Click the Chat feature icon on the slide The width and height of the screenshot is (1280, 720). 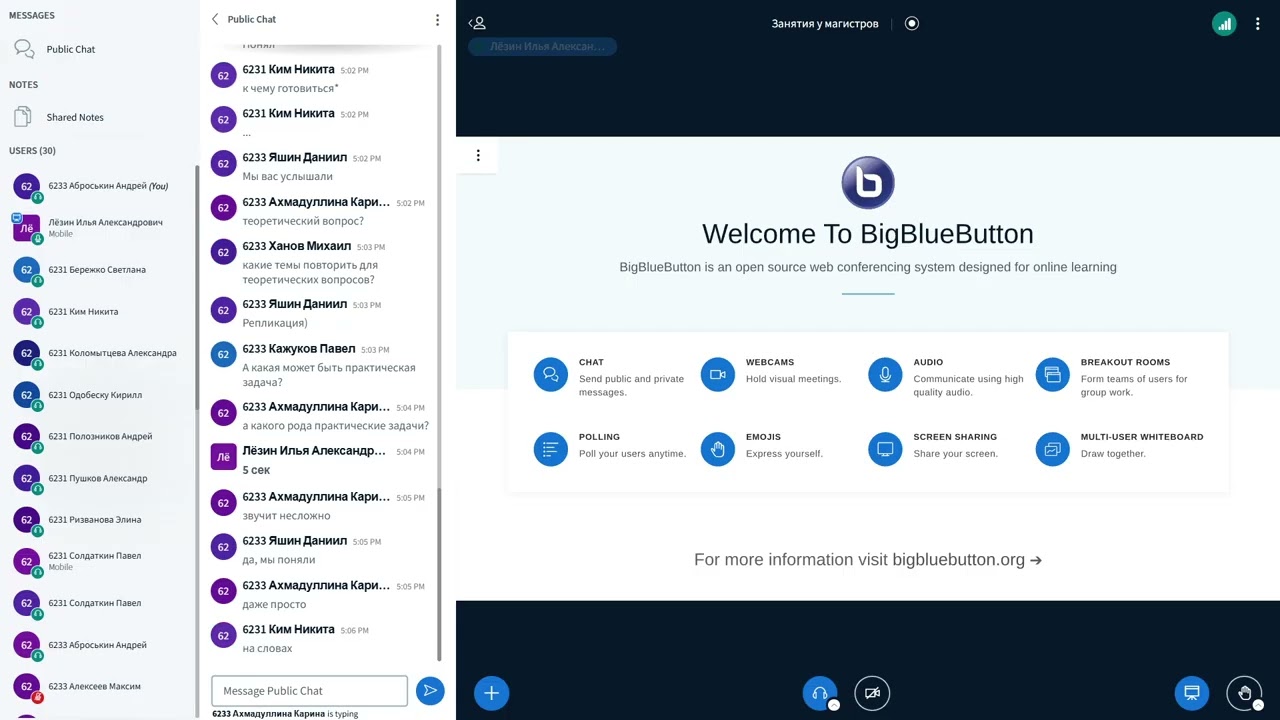click(550, 375)
